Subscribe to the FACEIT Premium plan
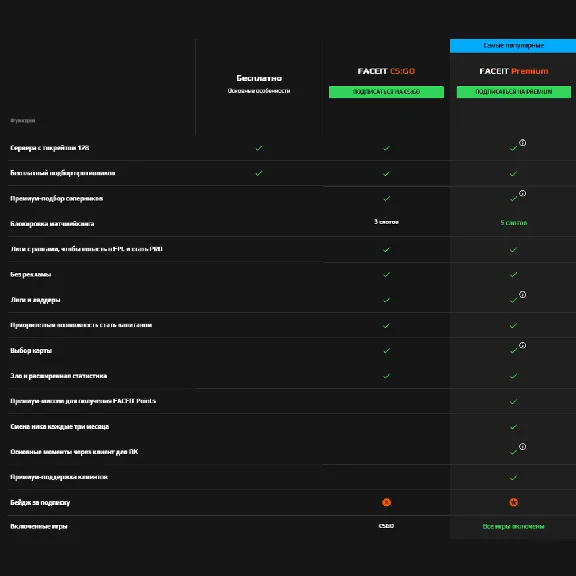This screenshot has width=576, height=576. coord(514,92)
